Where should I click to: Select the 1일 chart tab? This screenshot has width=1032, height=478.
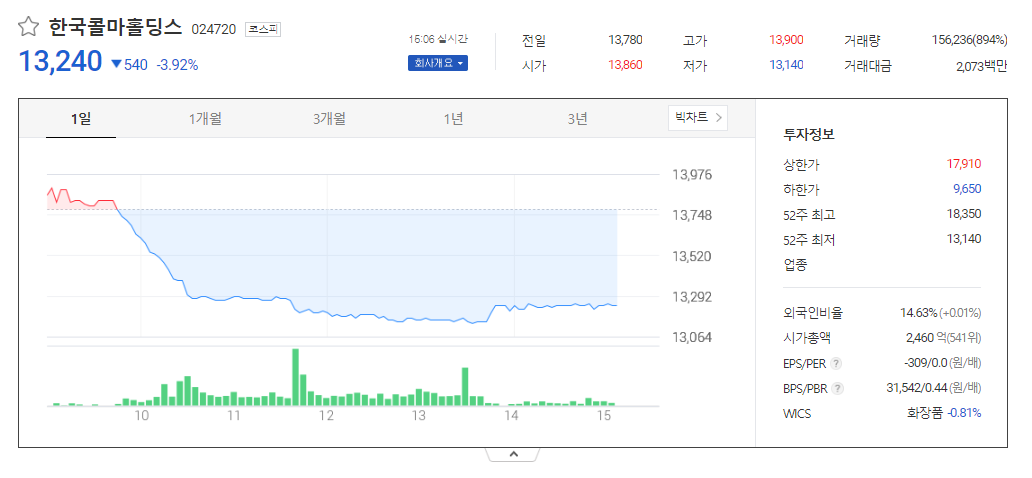click(81, 119)
